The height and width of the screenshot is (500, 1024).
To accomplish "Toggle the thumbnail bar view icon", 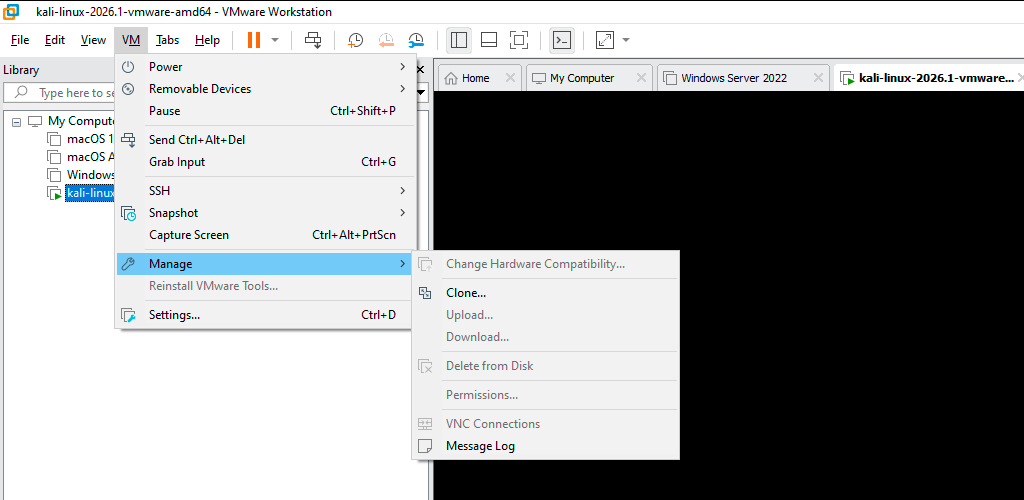I will [489, 40].
